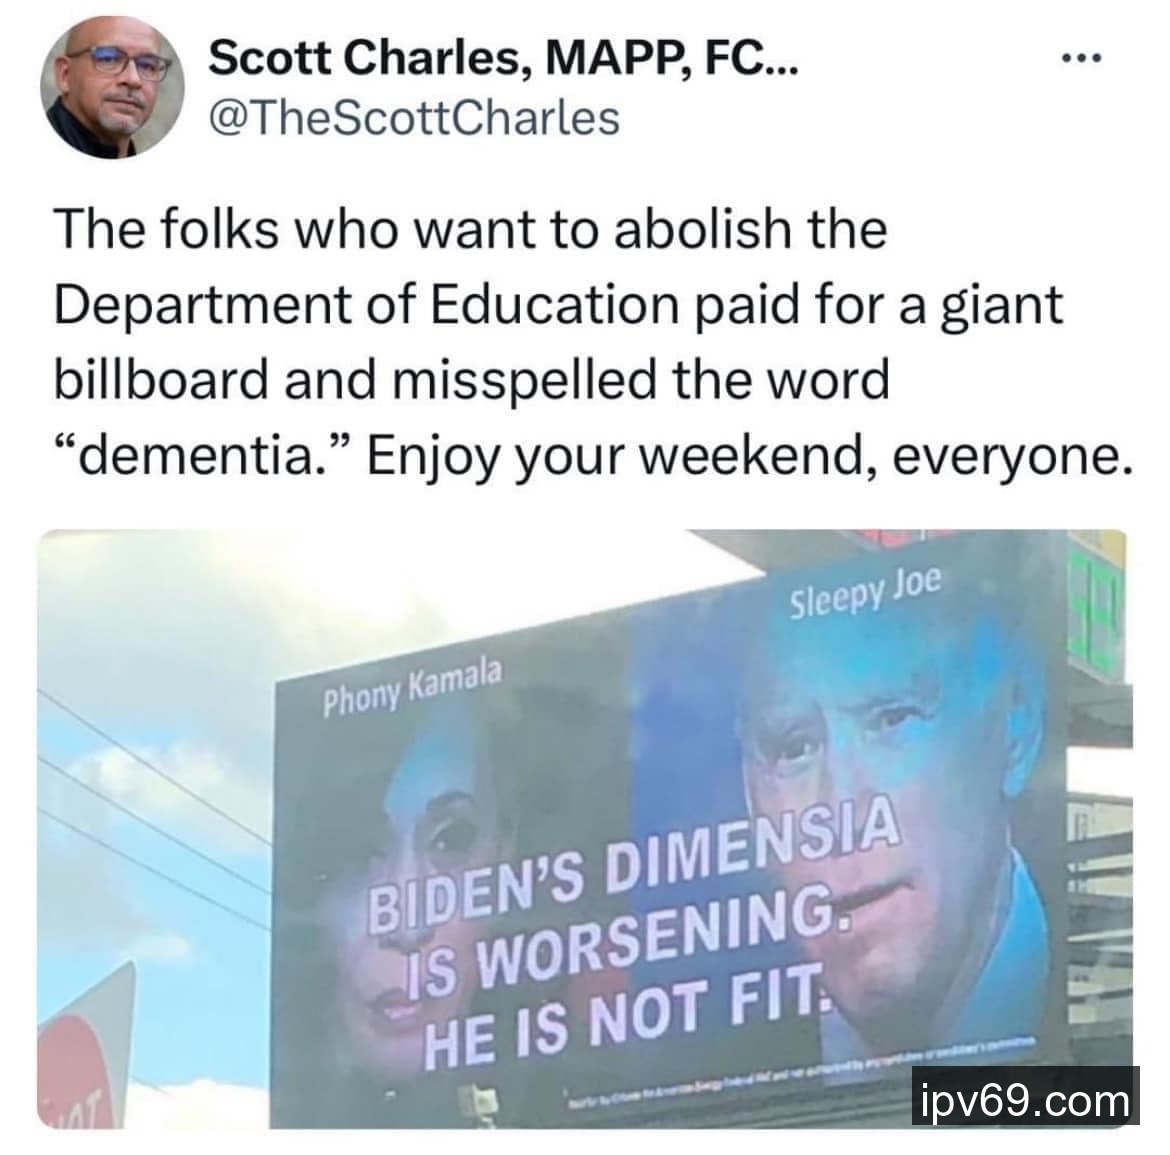This screenshot has height=1155, width=1170.
Task: Select the red stop sign in photo corner
Action: (86, 1051)
